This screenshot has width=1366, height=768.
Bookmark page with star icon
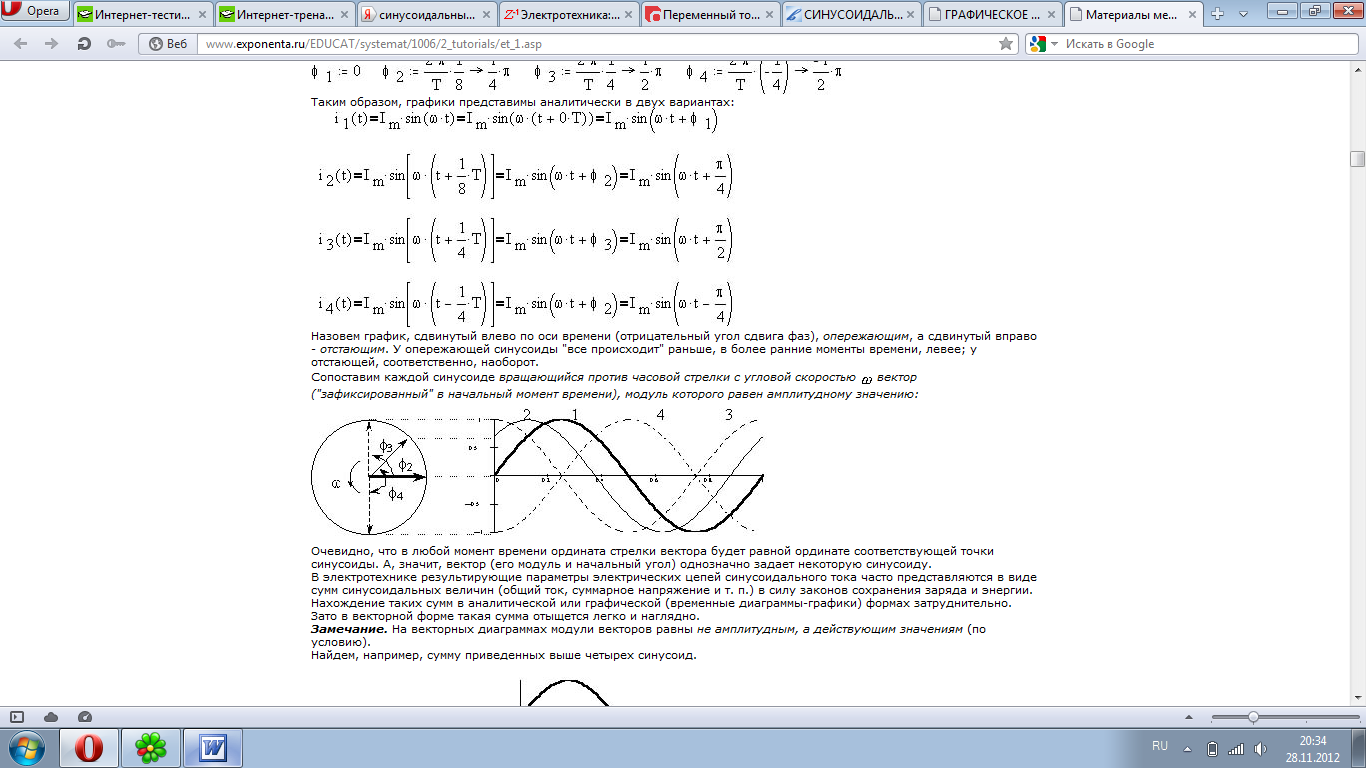coord(1006,44)
